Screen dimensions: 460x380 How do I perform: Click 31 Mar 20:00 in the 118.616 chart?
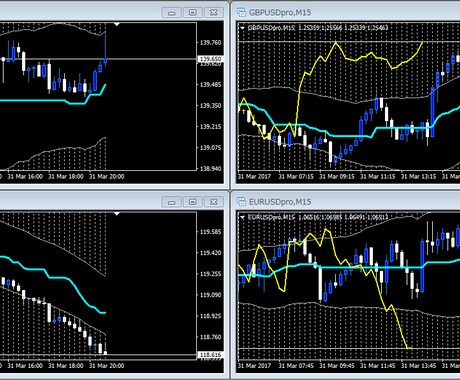click(x=106, y=366)
